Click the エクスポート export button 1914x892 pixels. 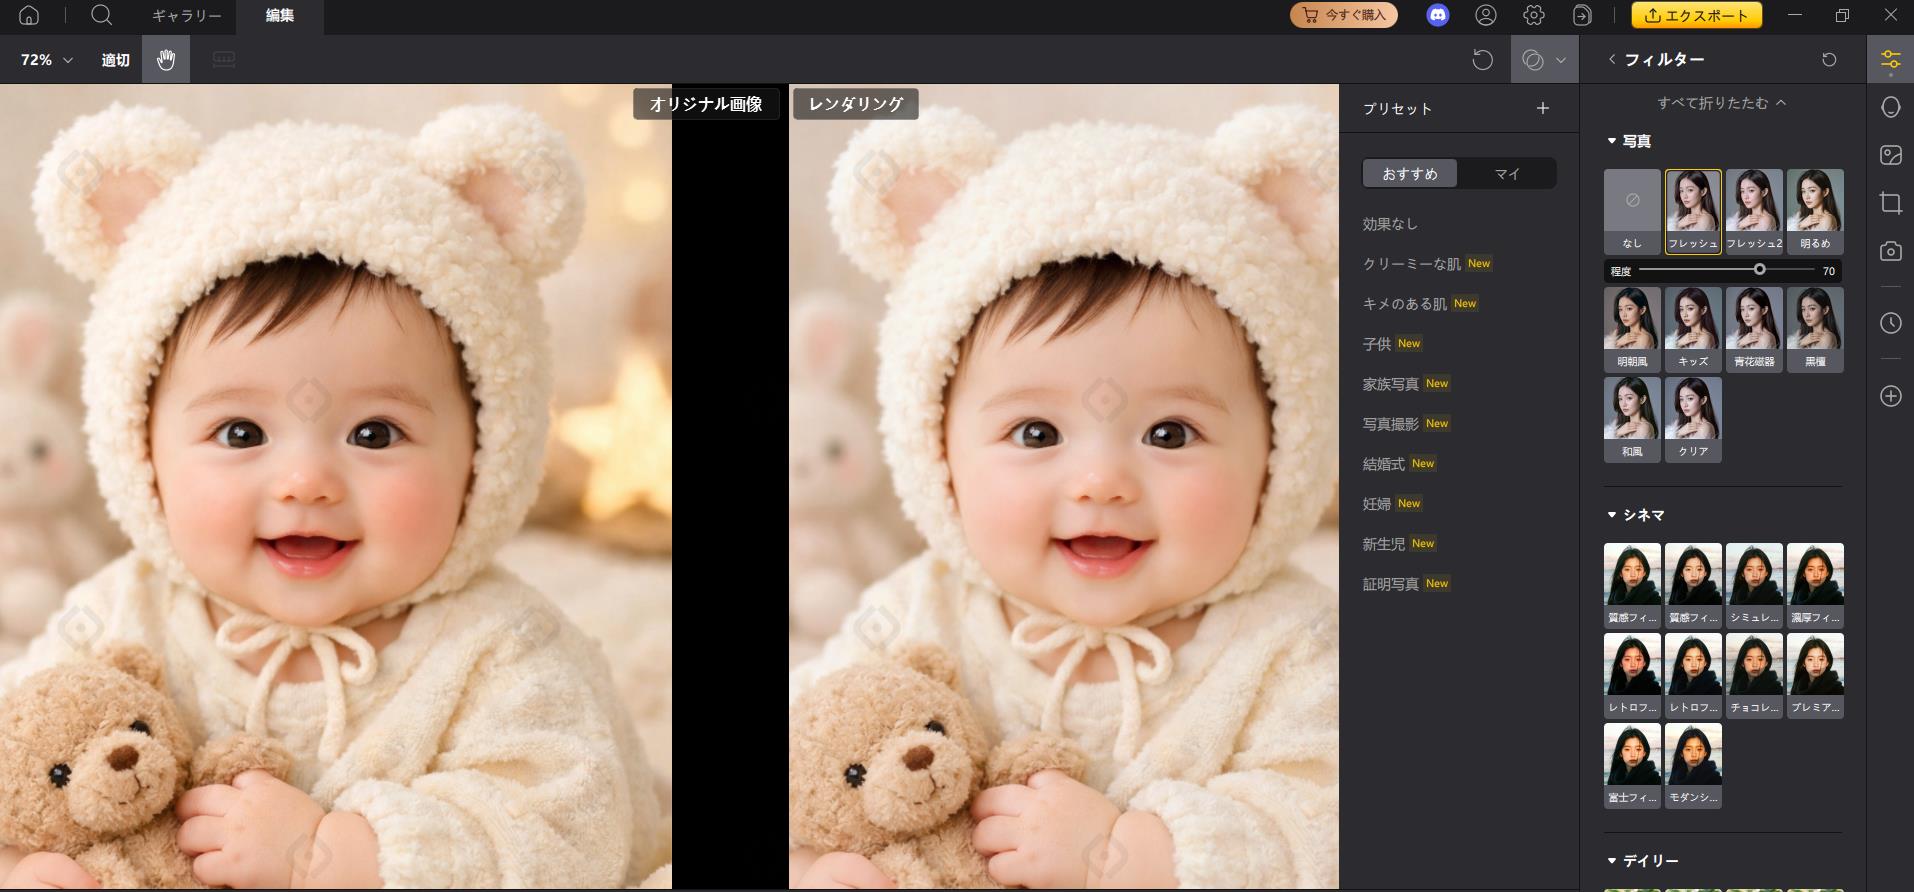coord(1697,15)
